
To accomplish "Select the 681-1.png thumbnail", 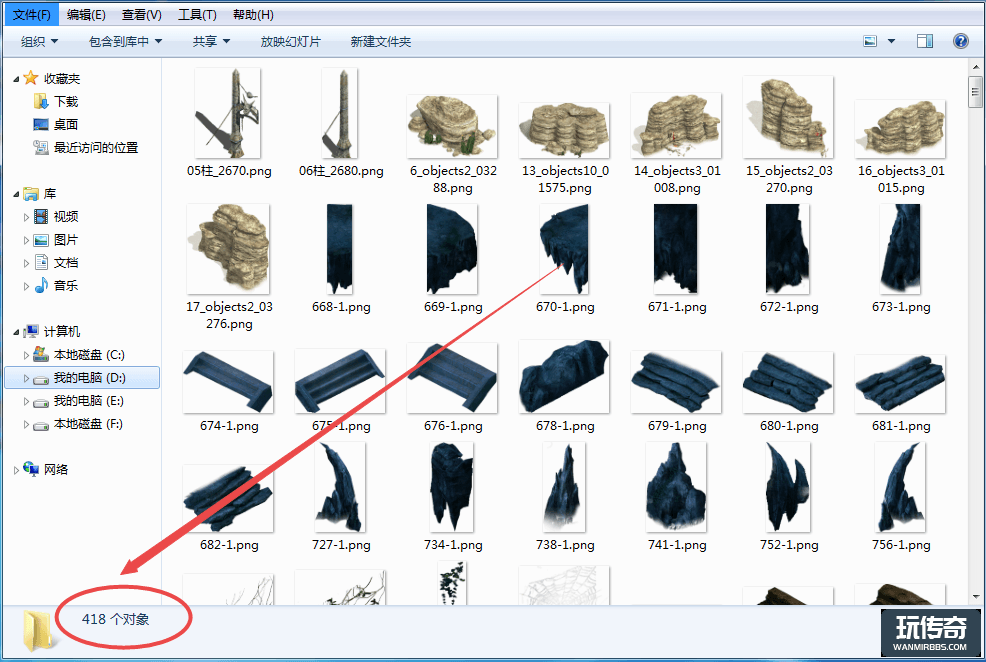I will point(900,383).
